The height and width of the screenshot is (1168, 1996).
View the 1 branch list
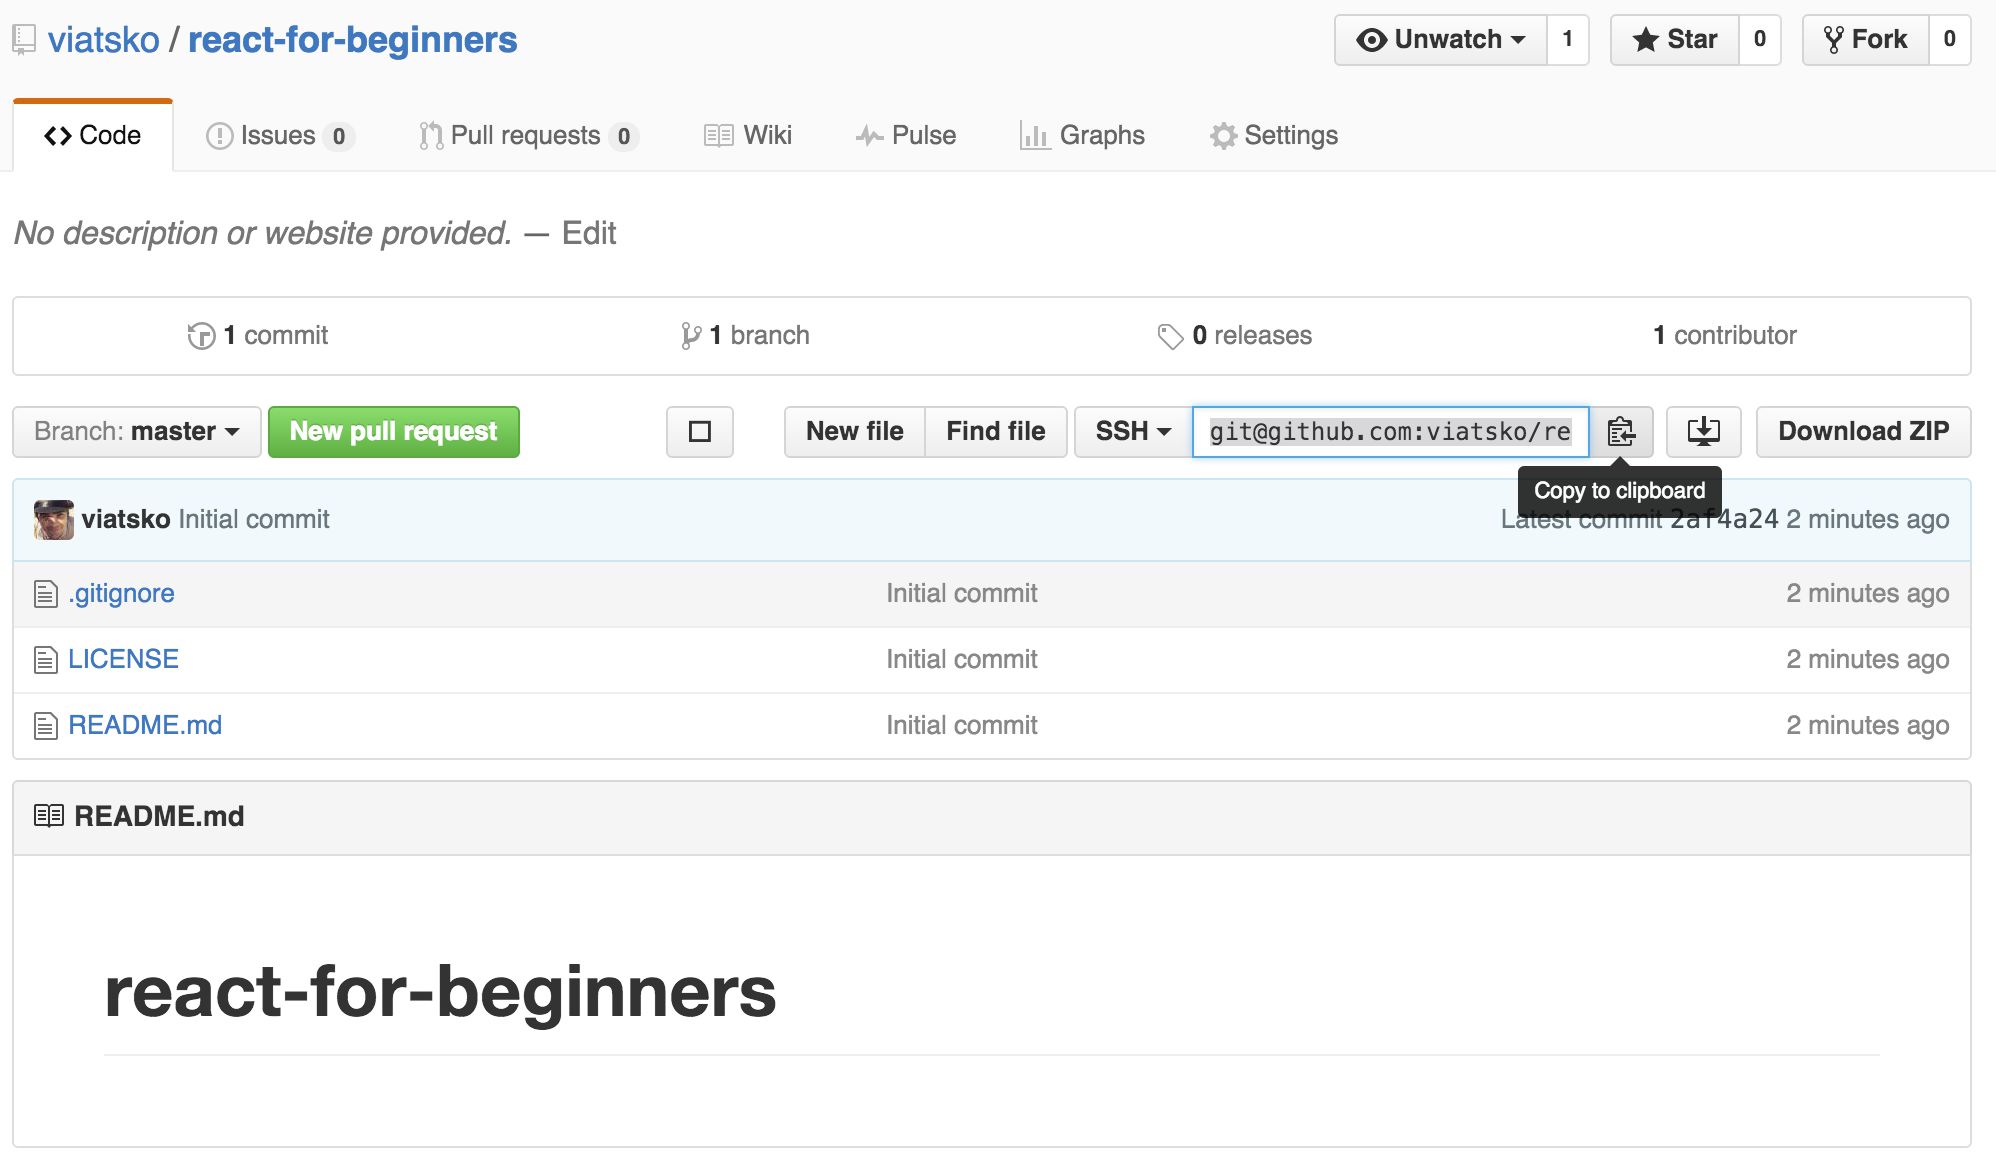coord(745,336)
